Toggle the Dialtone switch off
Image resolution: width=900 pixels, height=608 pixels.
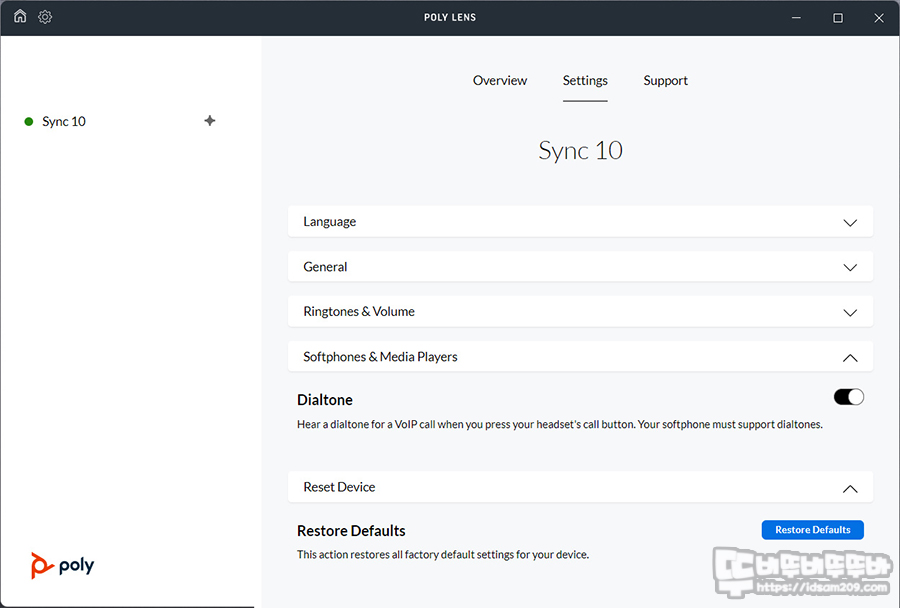(x=848, y=397)
